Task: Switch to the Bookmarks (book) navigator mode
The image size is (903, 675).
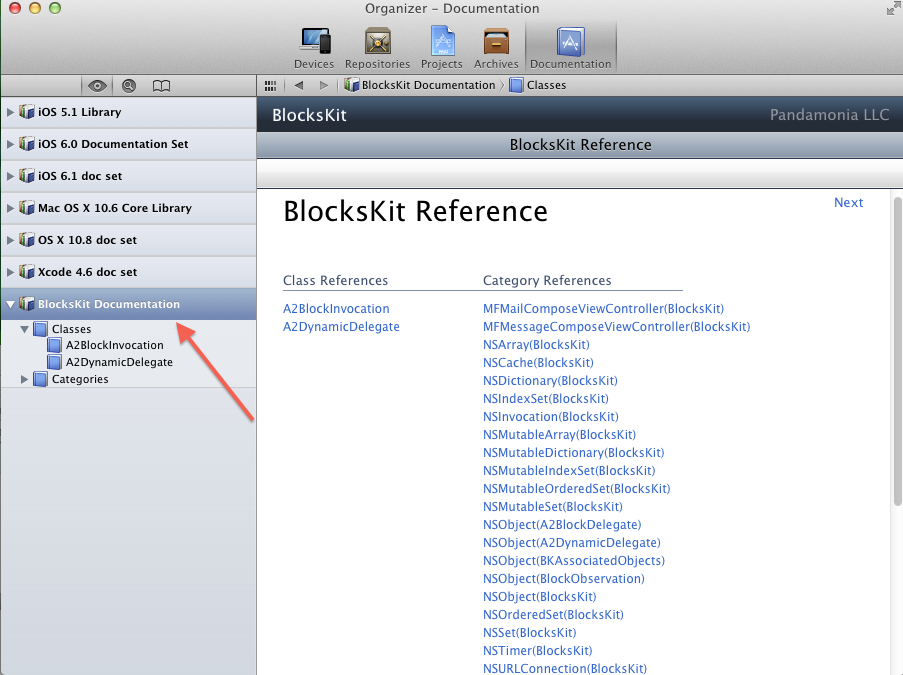Action: coord(161,86)
